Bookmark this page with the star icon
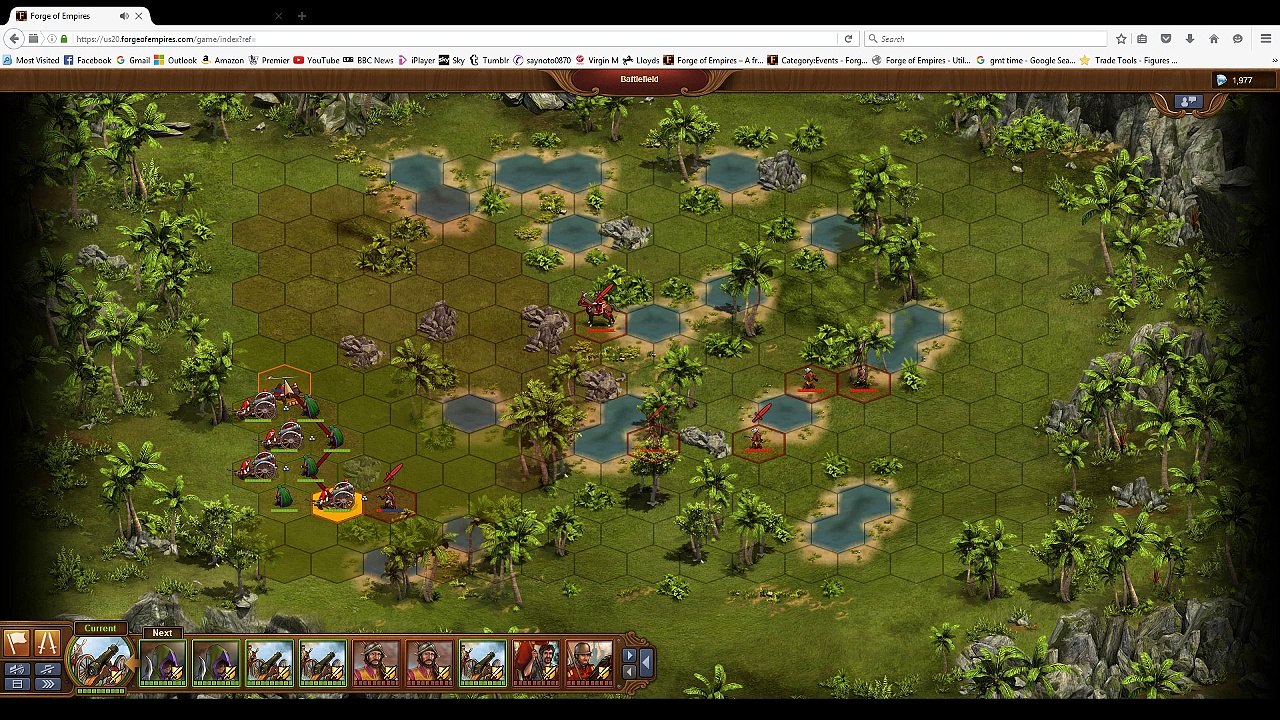This screenshot has height=720, width=1280. 1121,39
